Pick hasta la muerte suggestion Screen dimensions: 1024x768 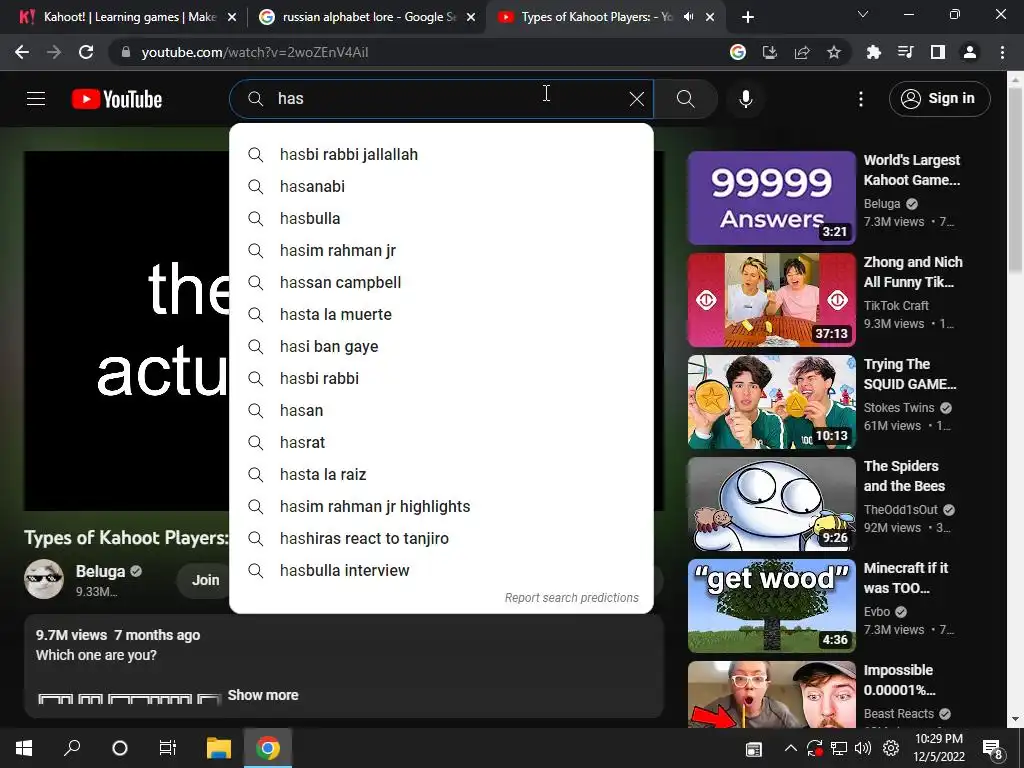(441, 314)
